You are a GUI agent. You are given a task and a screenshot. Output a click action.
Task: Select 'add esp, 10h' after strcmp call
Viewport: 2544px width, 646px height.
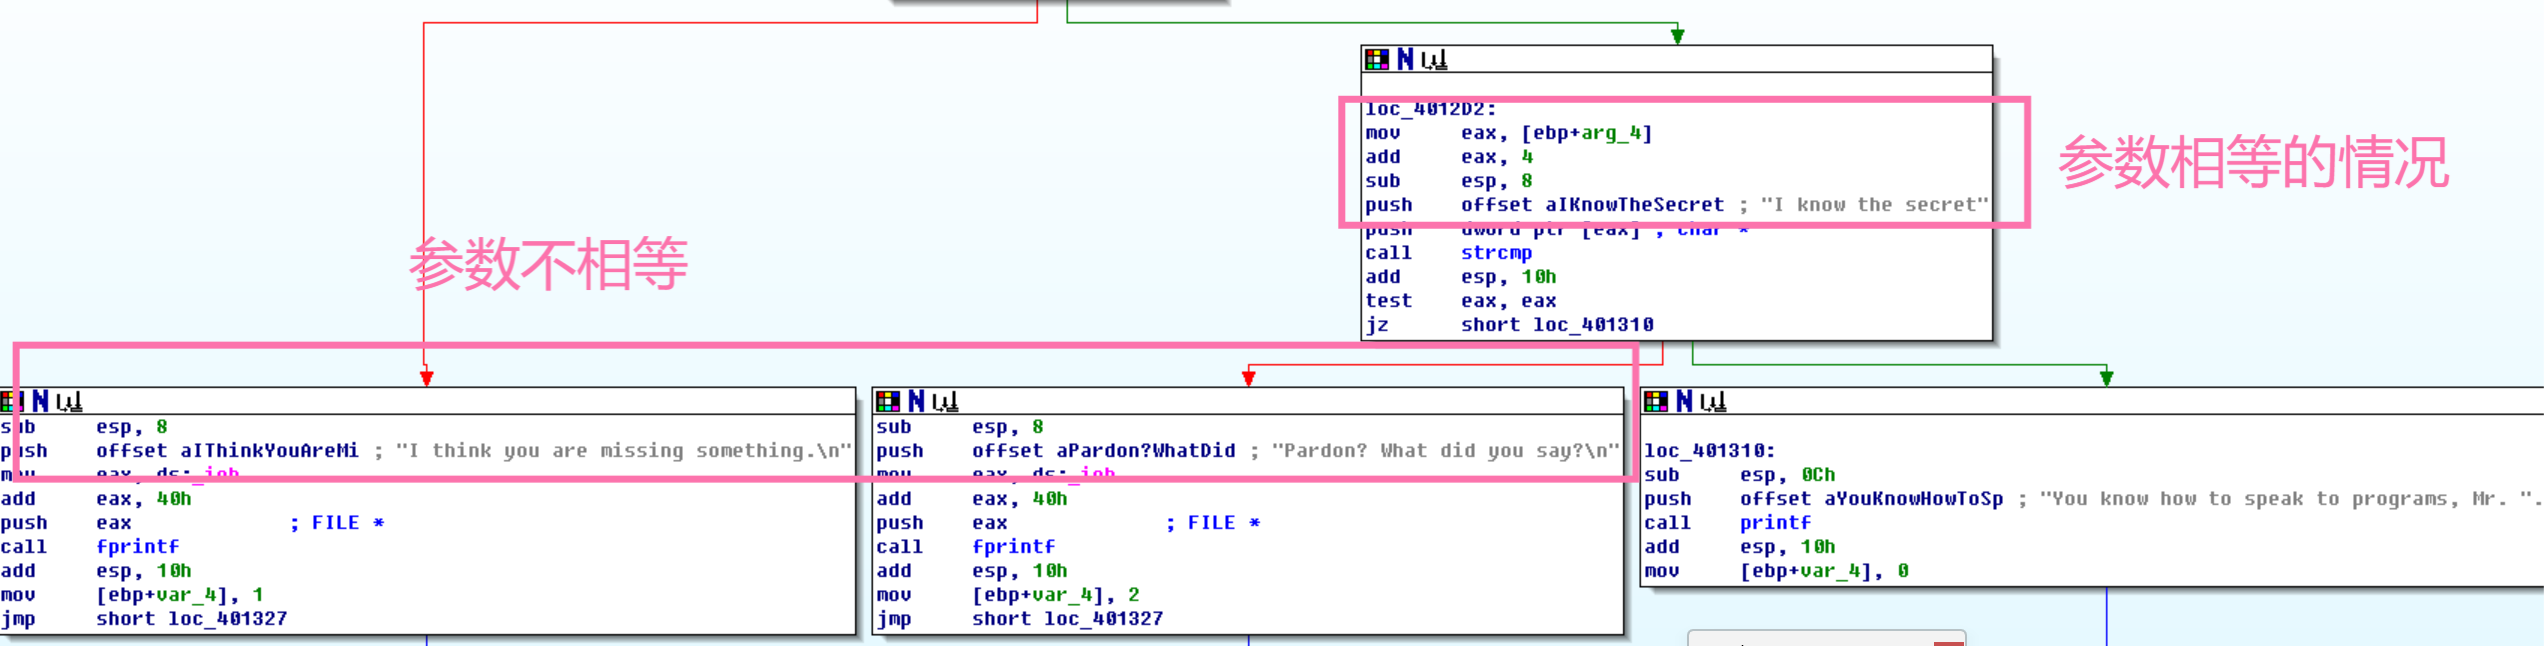coord(1461,277)
